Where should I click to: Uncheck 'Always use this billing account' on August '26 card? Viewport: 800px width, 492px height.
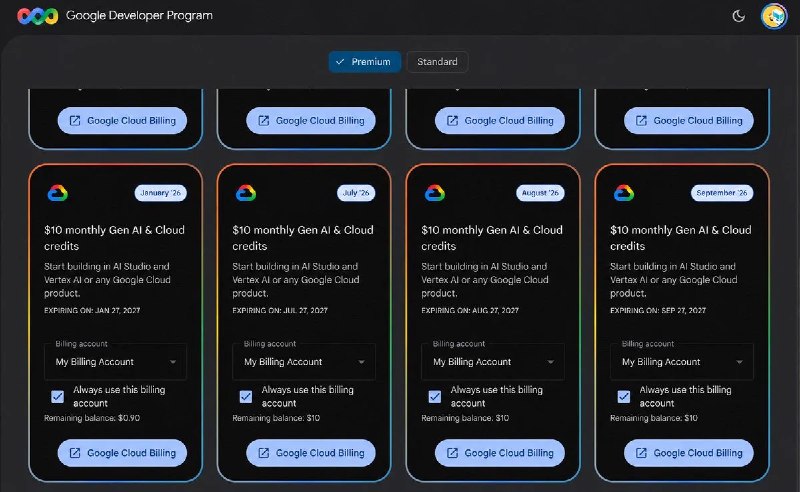click(x=435, y=397)
